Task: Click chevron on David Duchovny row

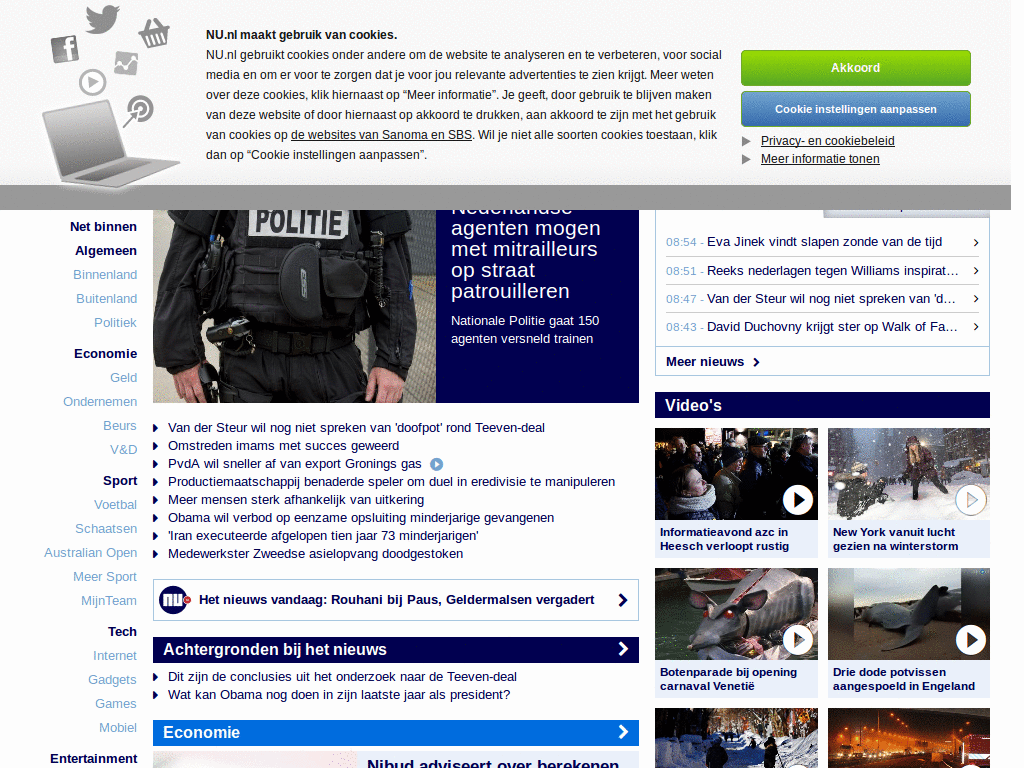Action: tap(976, 327)
